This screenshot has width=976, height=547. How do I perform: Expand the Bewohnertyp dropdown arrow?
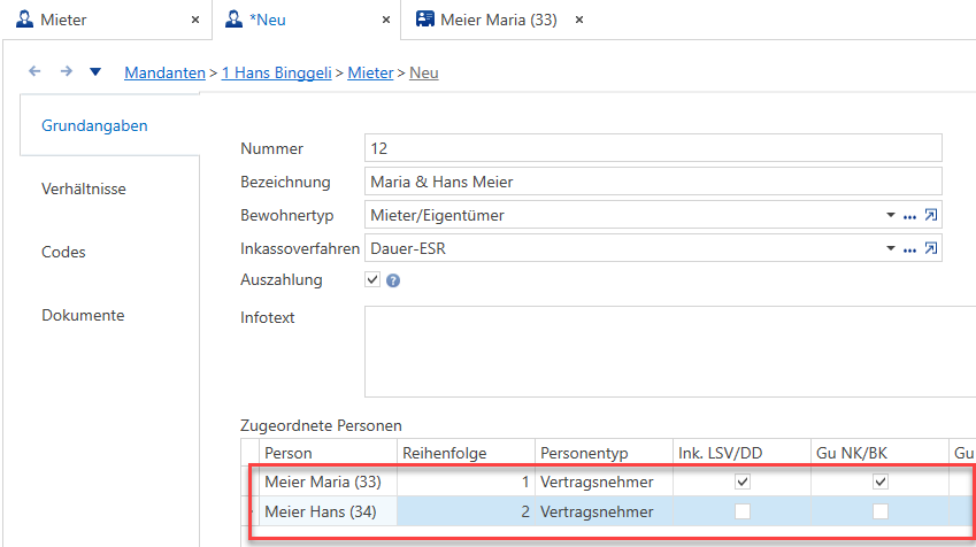[x=891, y=215]
